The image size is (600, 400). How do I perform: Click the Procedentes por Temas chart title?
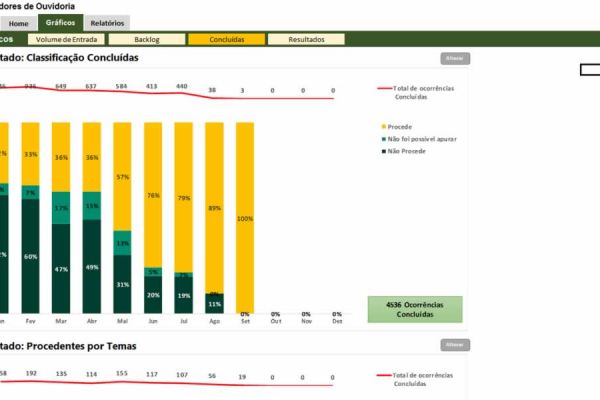(x=80, y=345)
